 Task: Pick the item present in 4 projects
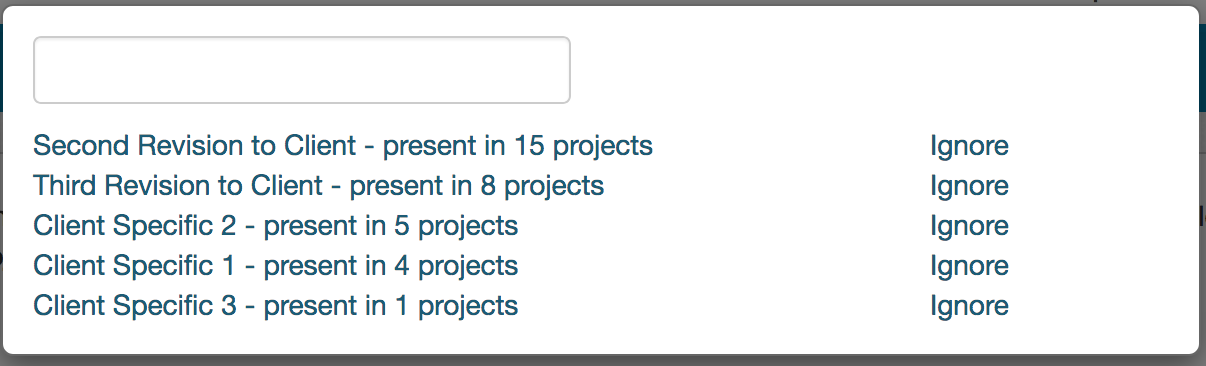[276, 266]
